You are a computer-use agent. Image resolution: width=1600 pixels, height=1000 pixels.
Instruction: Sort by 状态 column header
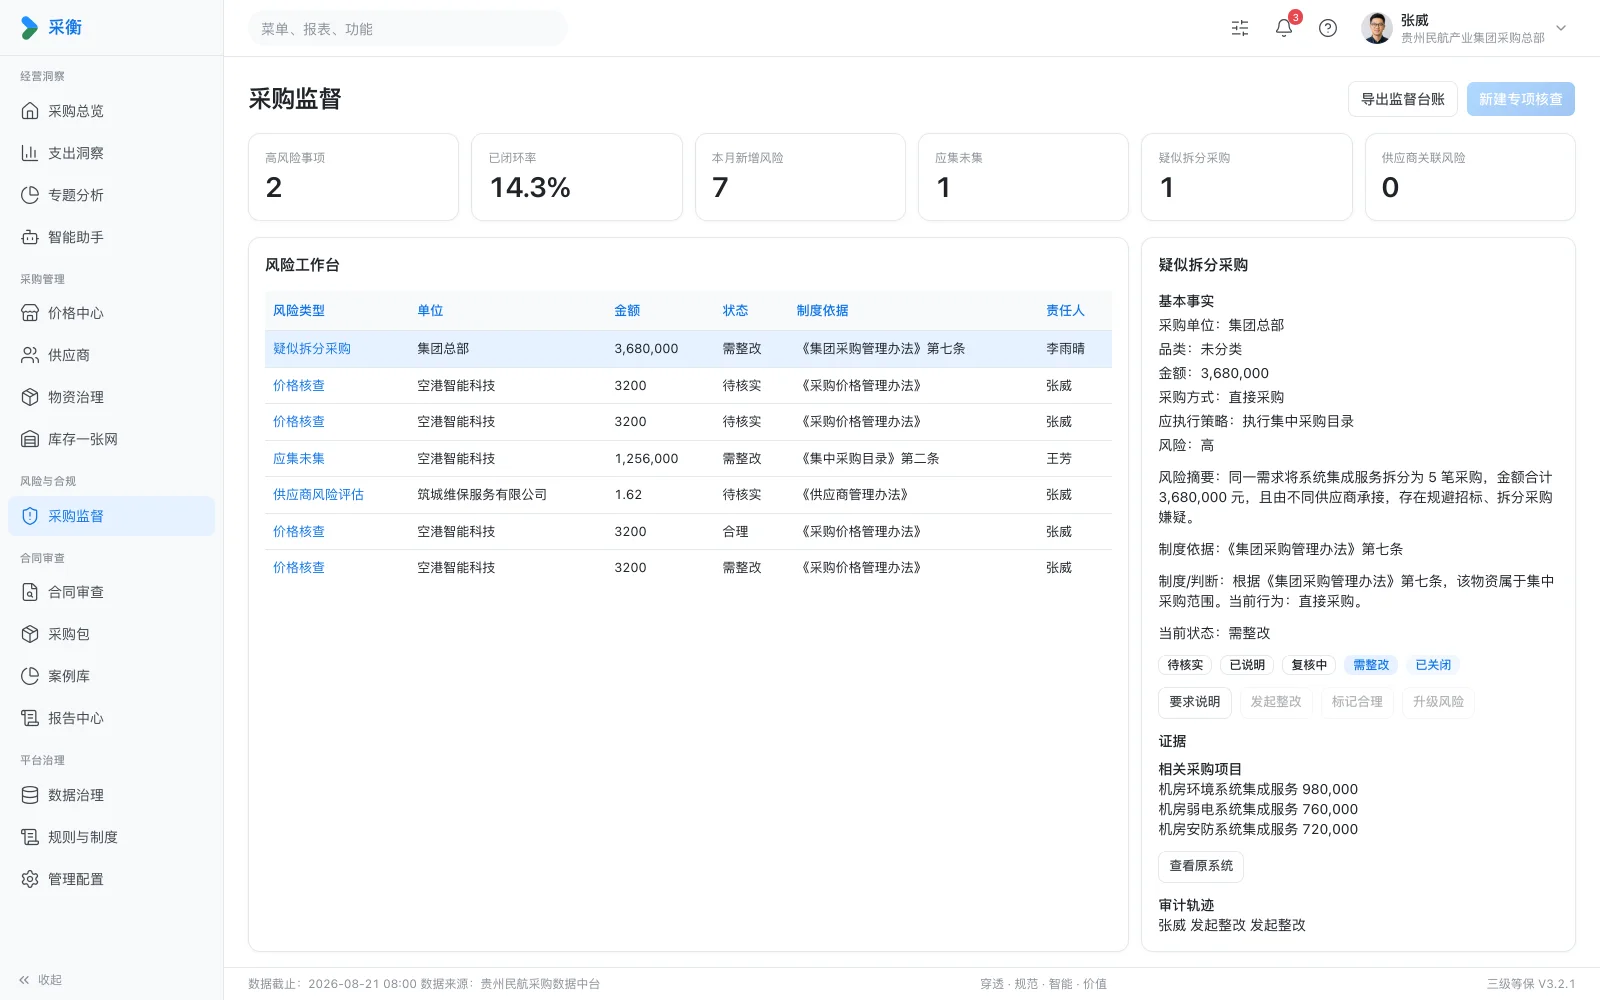tap(735, 311)
